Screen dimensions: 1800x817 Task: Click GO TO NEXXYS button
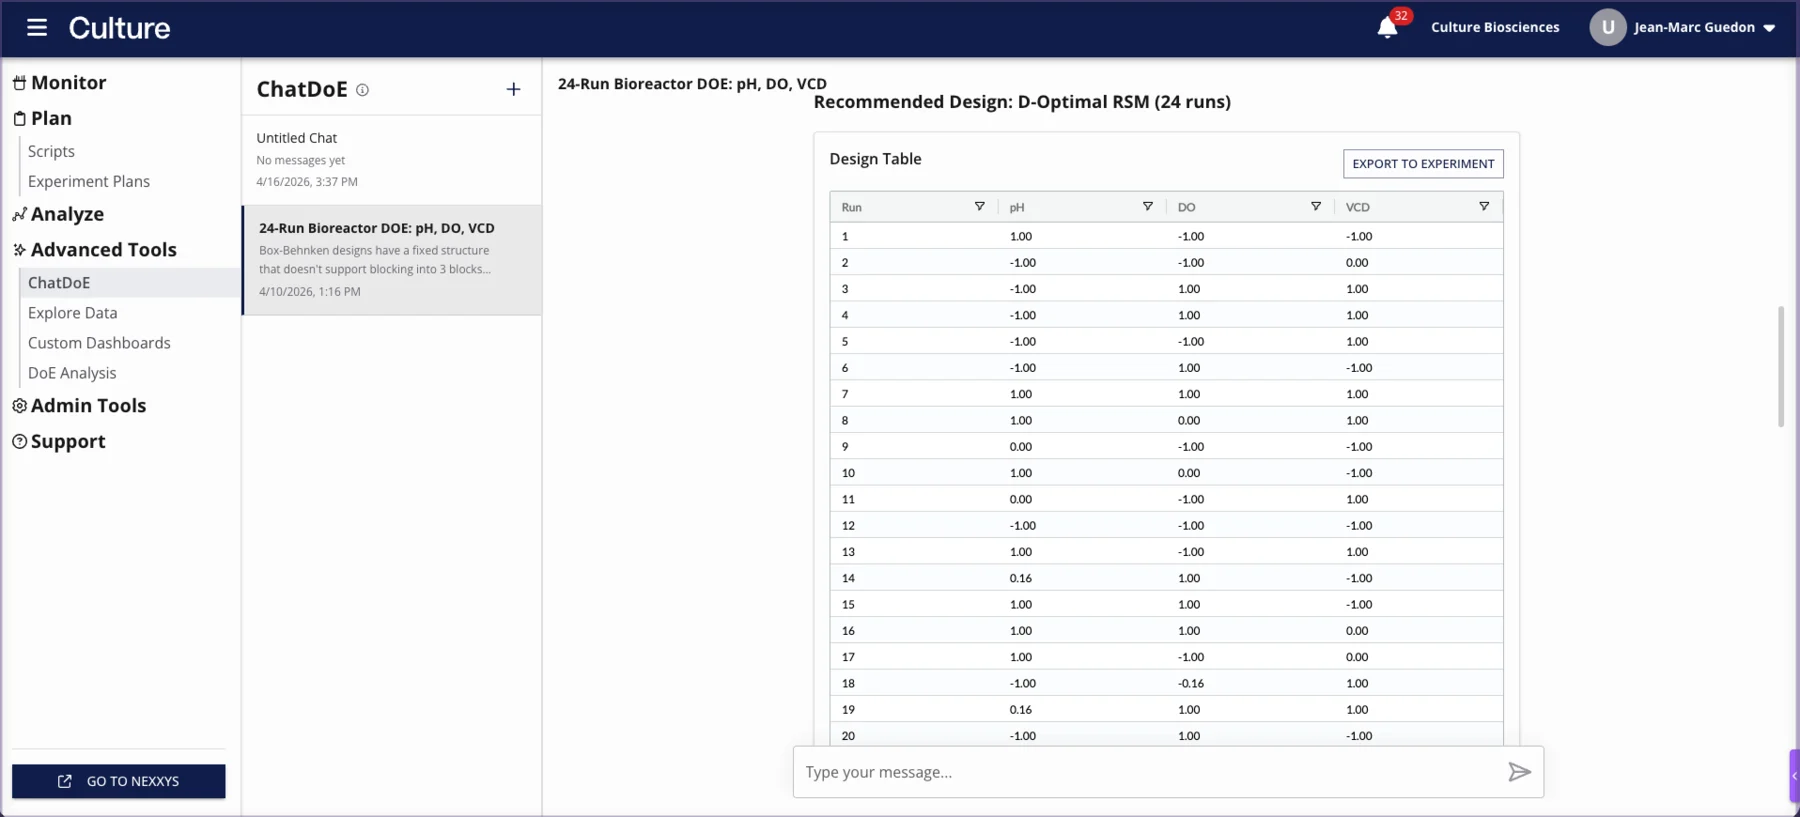pos(119,781)
